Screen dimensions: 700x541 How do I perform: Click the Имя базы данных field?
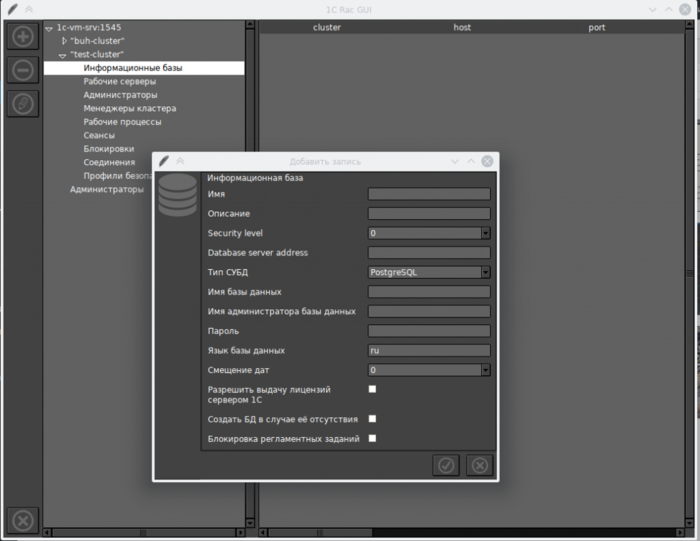(429, 292)
